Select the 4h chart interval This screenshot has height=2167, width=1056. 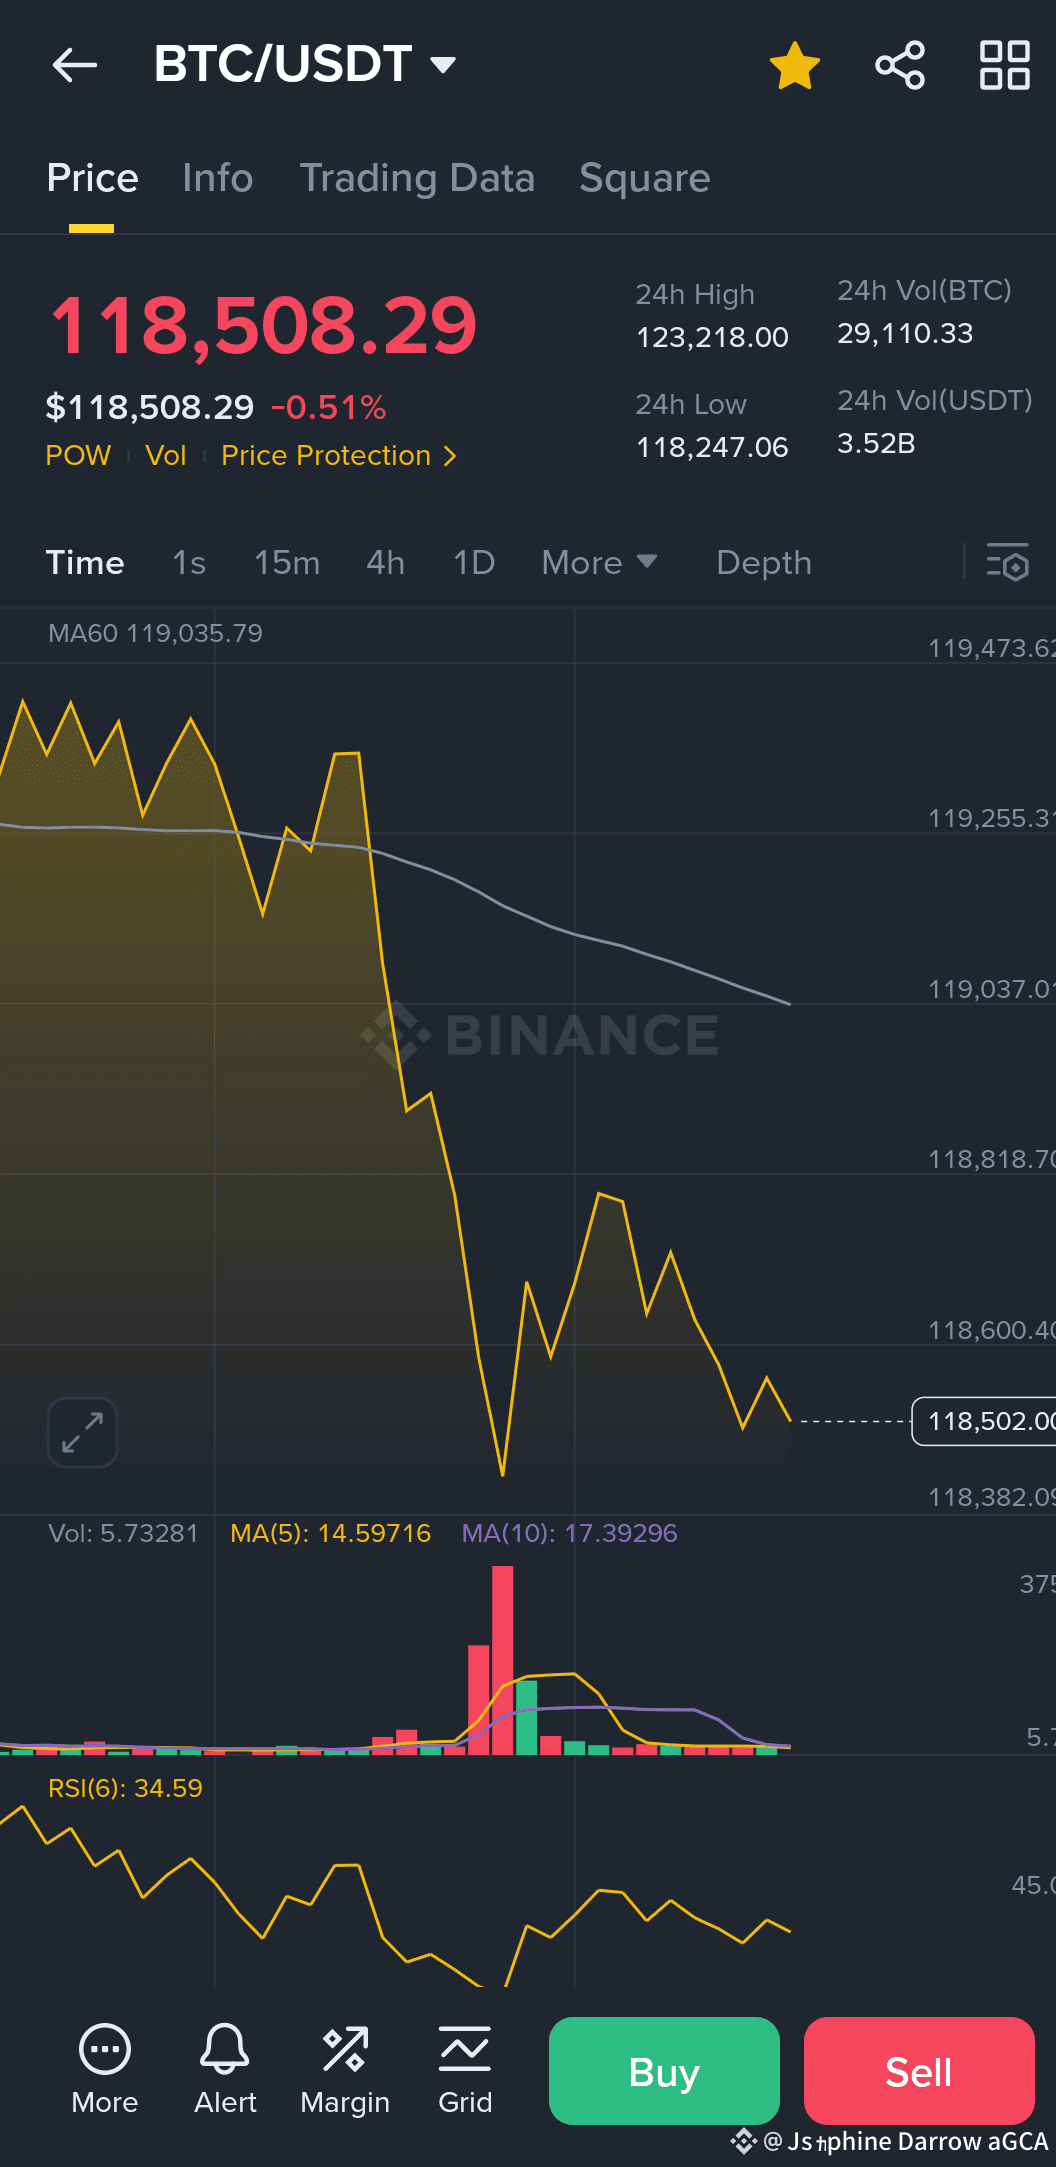click(x=386, y=563)
